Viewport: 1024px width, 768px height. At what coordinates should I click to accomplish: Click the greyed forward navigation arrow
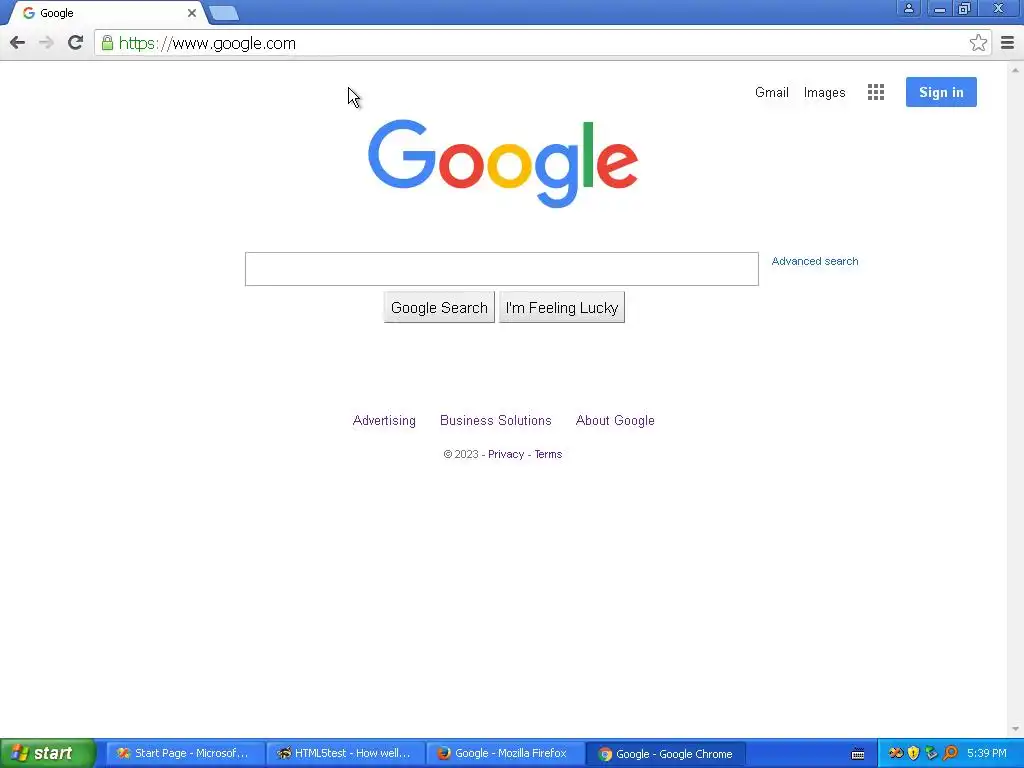pyautogui.click(x=46, y=43)
